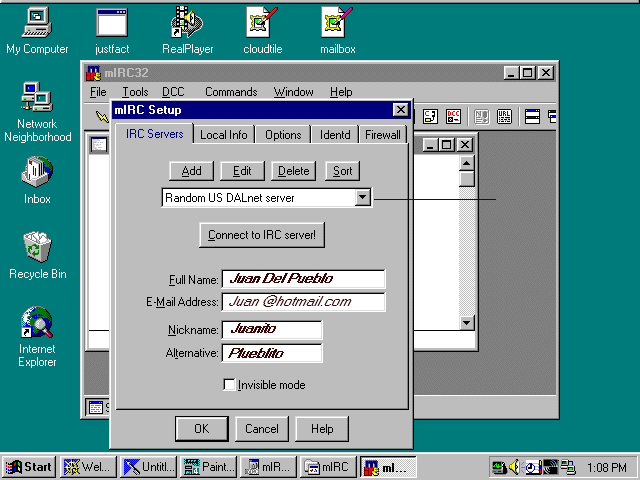This screenshot has width=640, height=480.
Task: Expand the Random US DALnet server dropdown
Action: click(x=362, y=198)
